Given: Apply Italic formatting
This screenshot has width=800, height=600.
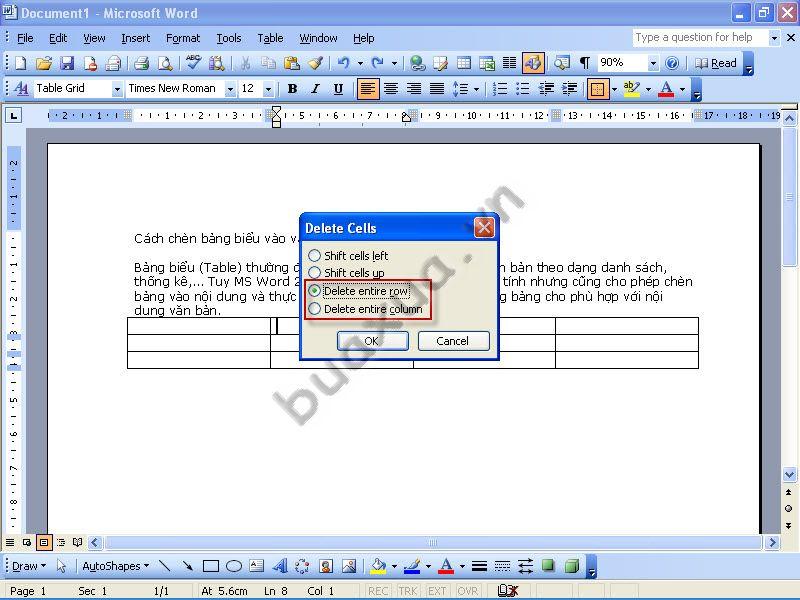Looking at the screenshot, I should click(x=315, y=89).
